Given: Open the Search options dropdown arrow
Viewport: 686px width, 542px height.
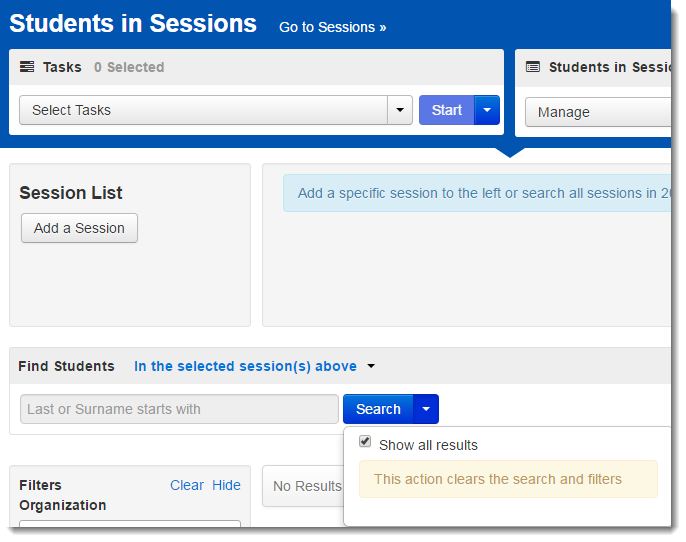Looking at the screenshot, I should (426, 409).
